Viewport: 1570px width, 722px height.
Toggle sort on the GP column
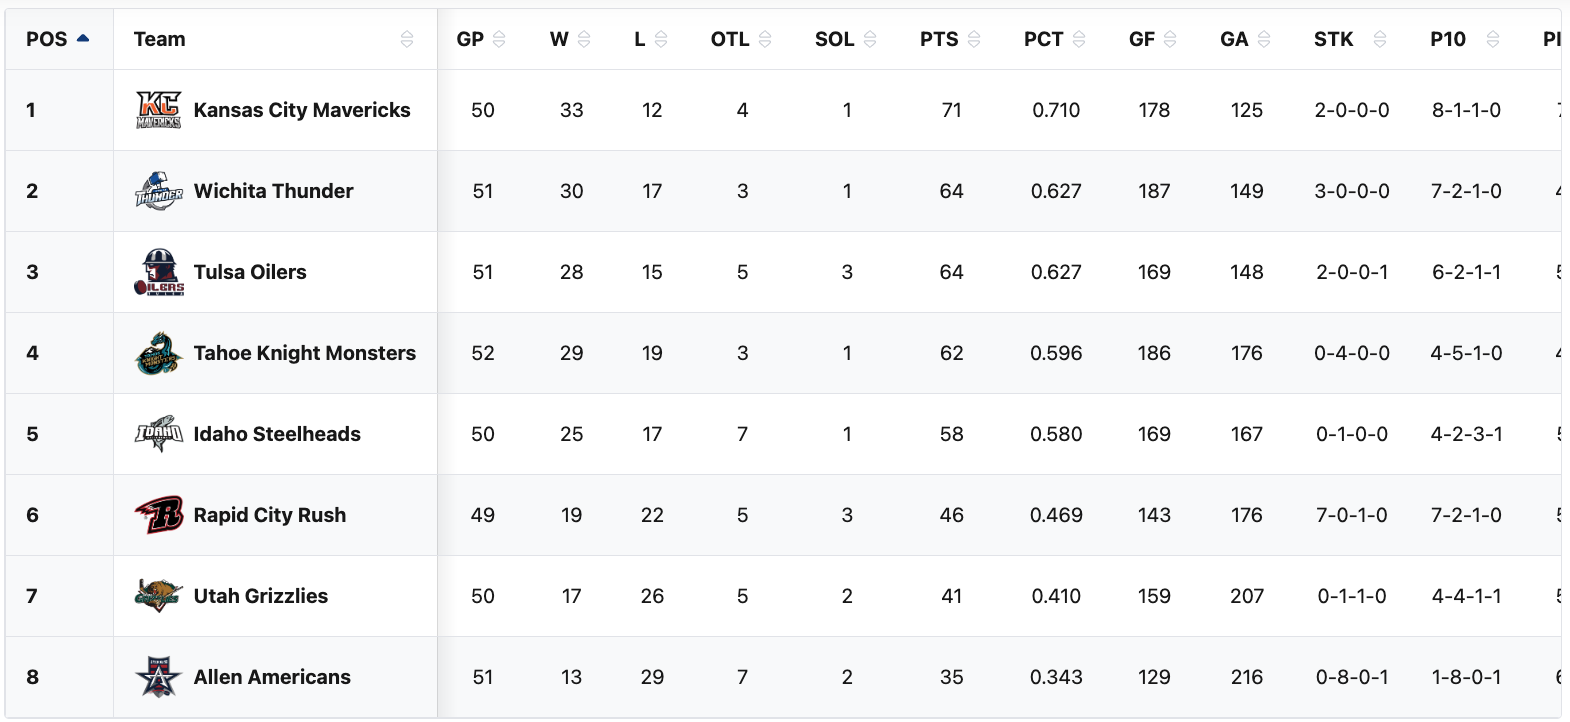[x=499, y=39]
